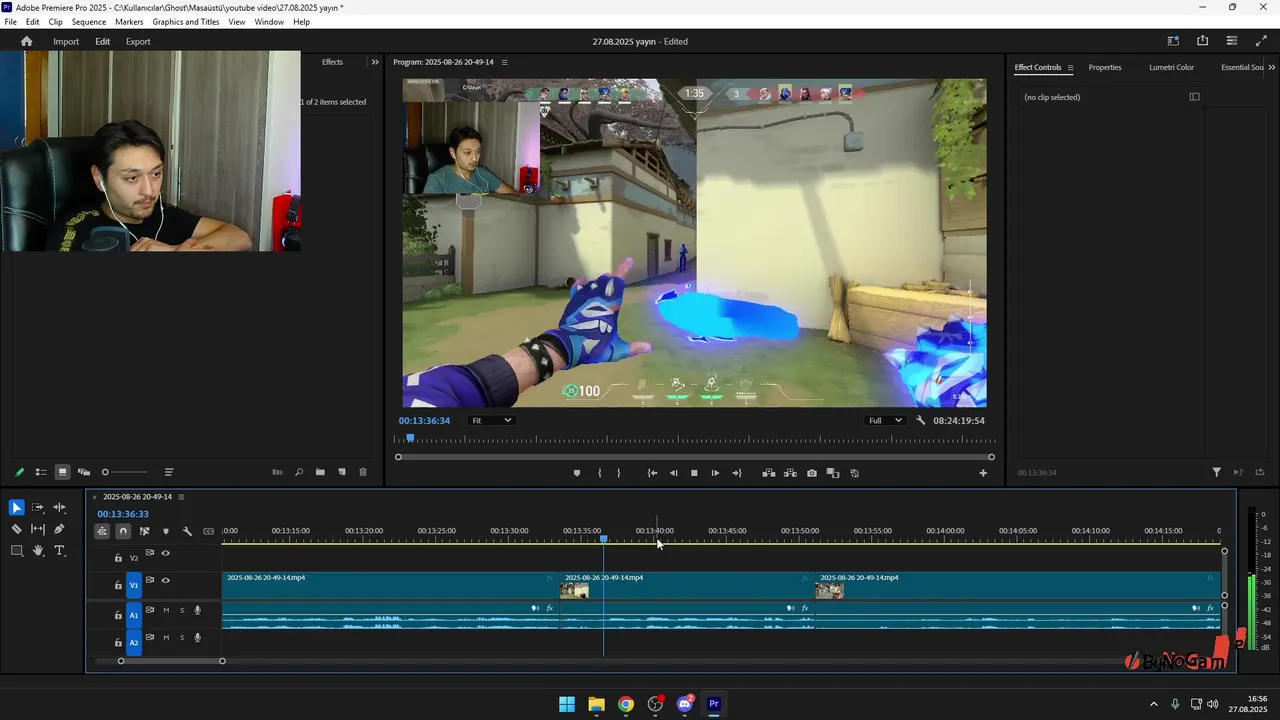Open the Graphics and Titles menu
This screenshot has width=1280, height=720.
(186, 22)
